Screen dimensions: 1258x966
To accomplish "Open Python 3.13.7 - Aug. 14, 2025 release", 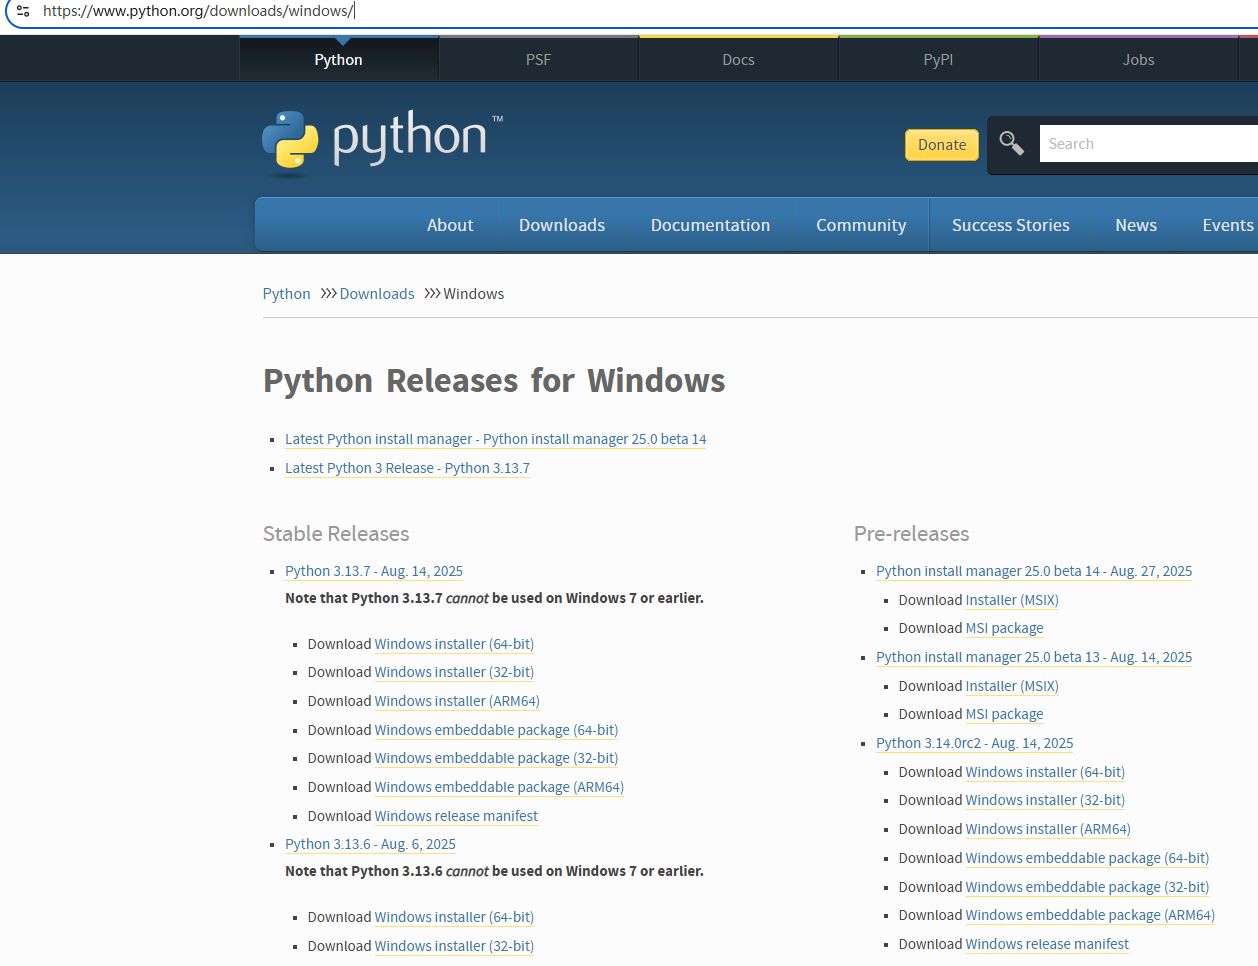I will coord(374,571).
